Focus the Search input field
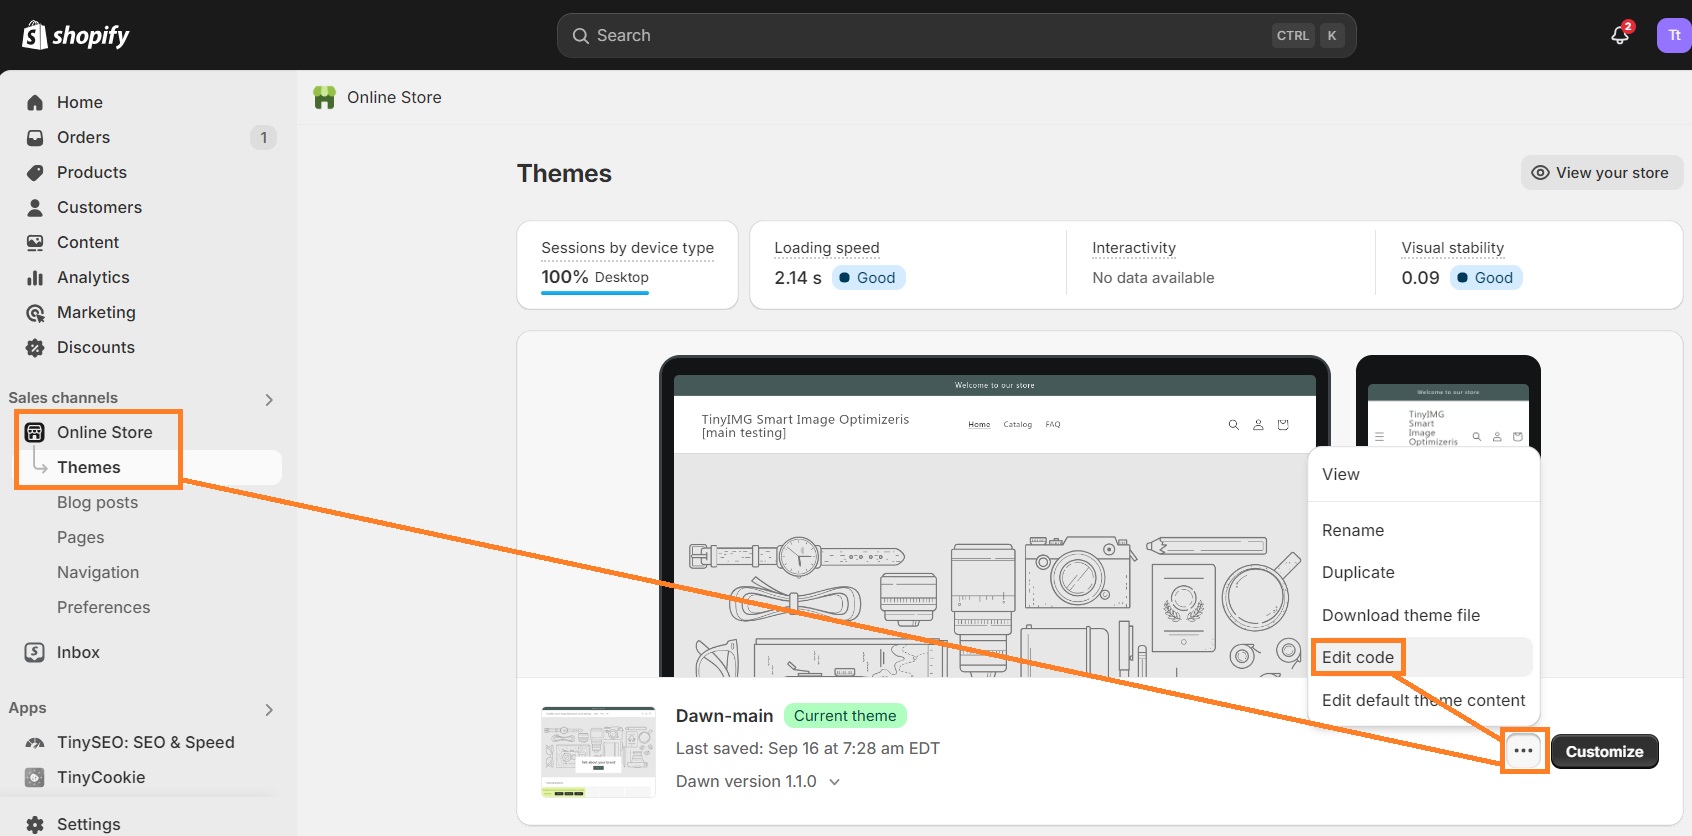This screenshot has height=836, width=1692. [x=956, y=35]
